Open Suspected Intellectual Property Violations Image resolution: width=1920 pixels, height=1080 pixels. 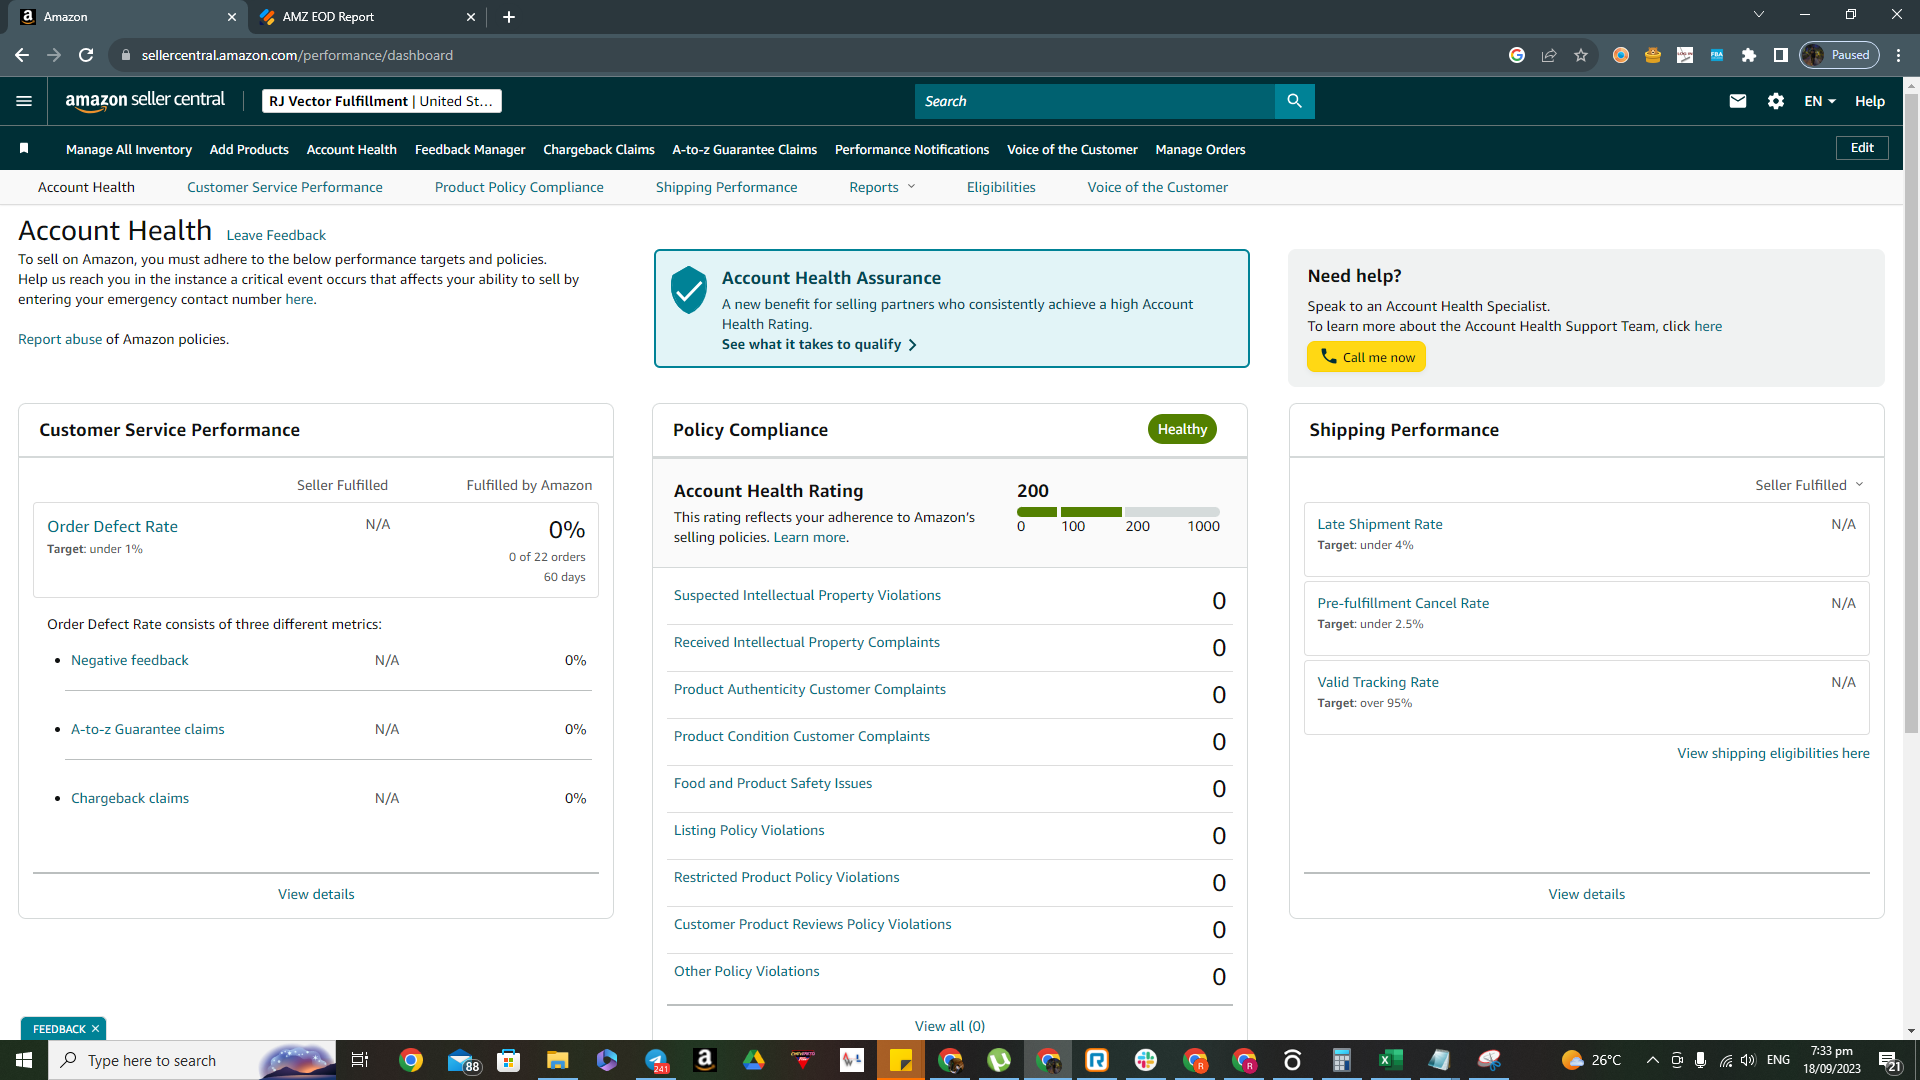click(x=807, y=595)
